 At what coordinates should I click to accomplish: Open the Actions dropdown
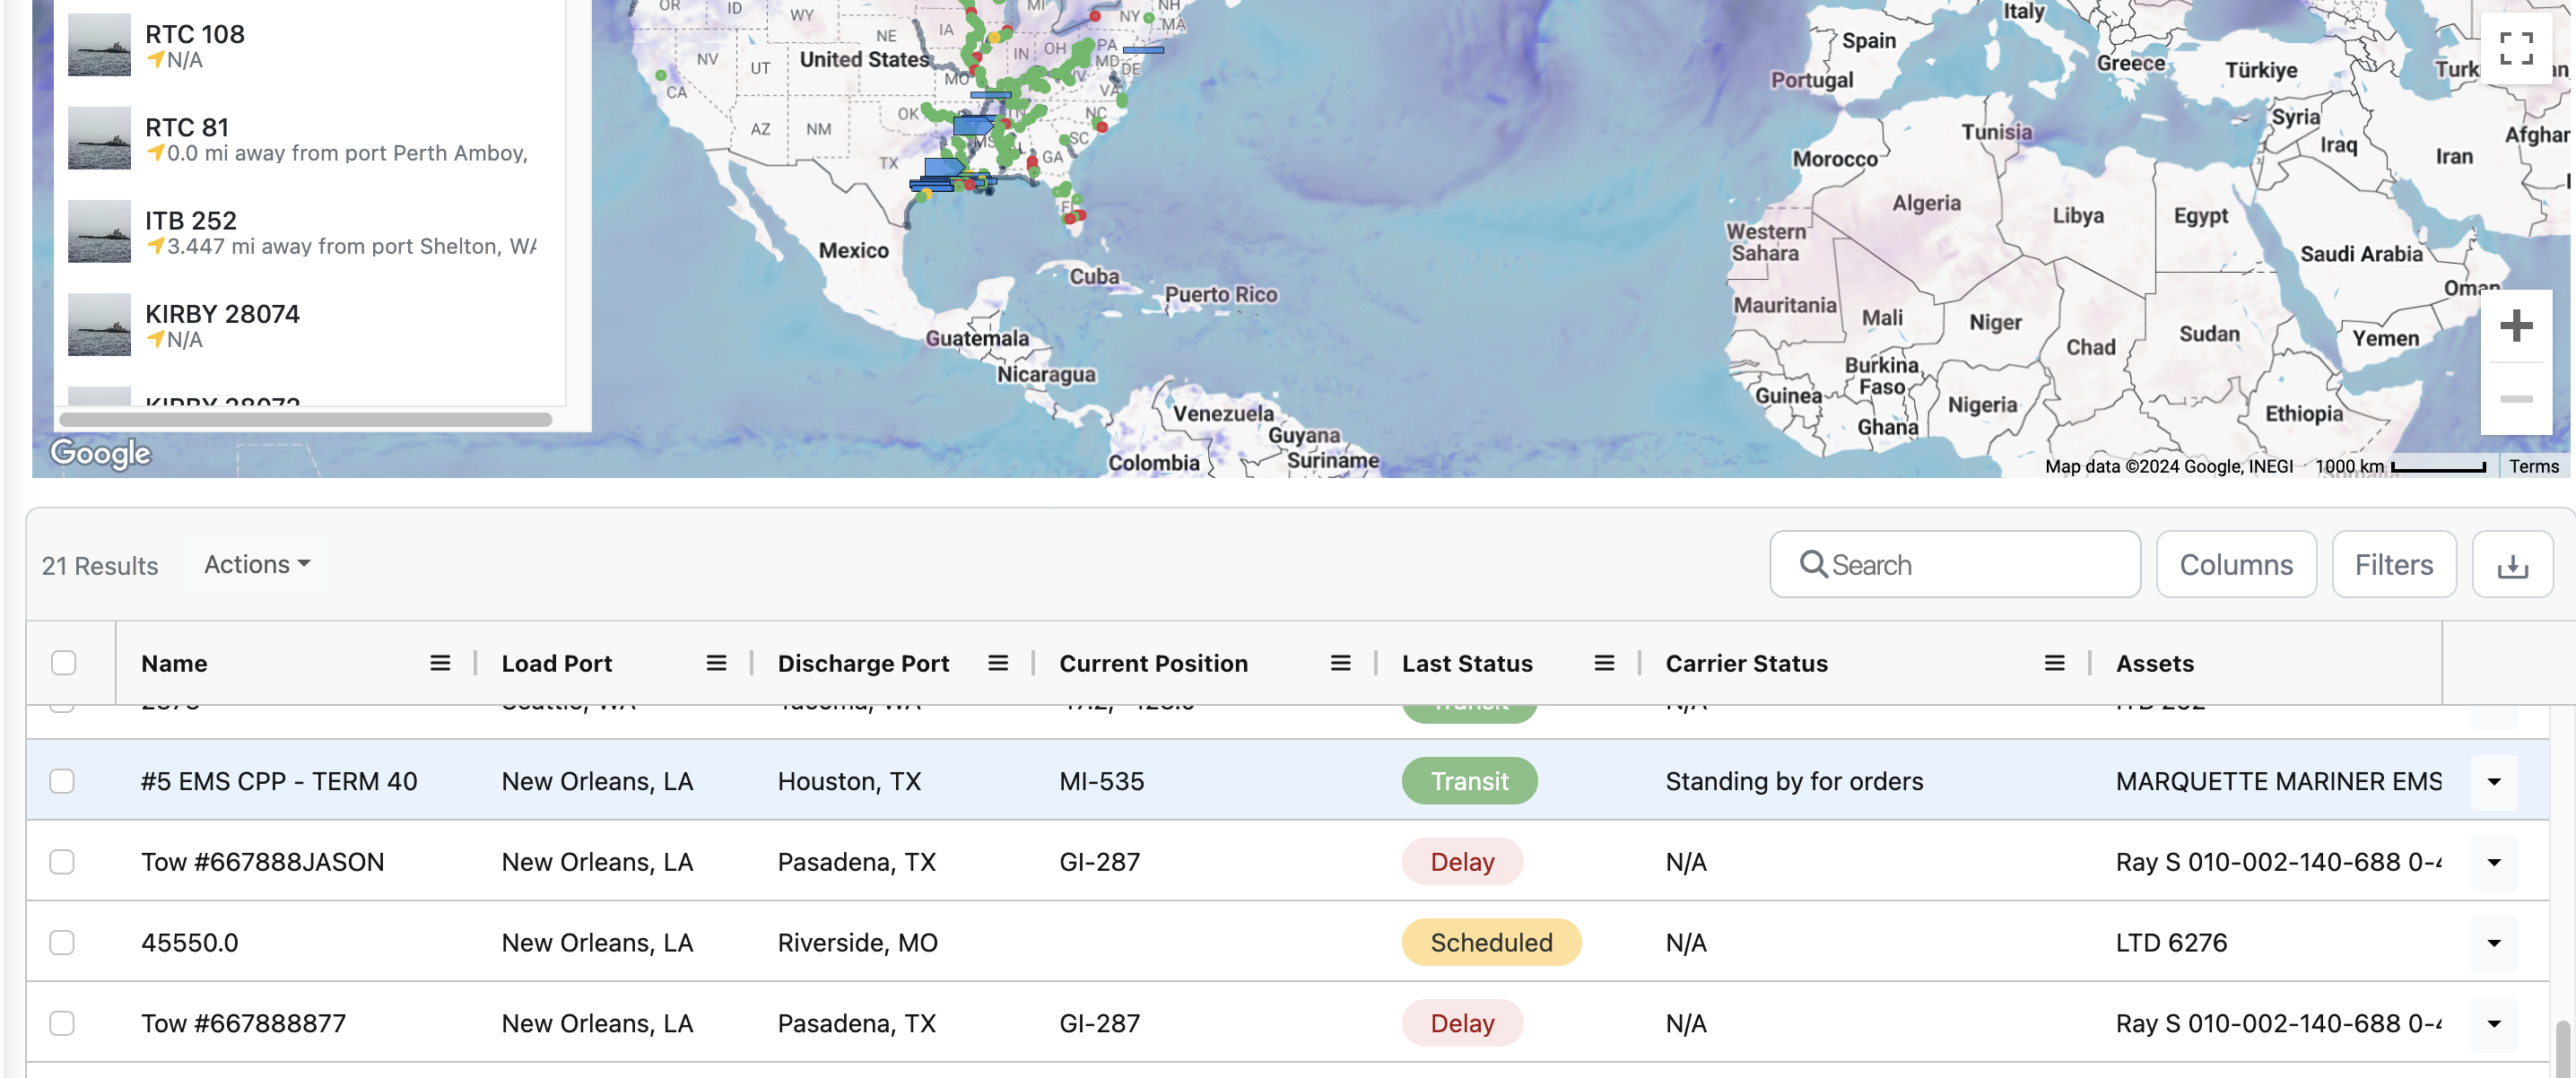click(257, 565)
